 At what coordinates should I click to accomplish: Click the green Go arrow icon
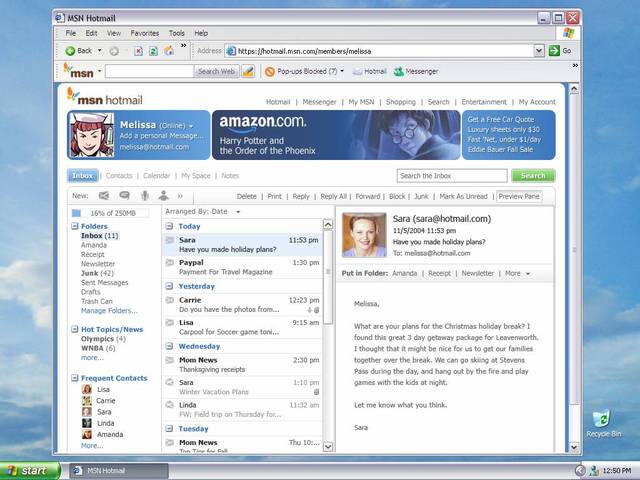(554, 51)
